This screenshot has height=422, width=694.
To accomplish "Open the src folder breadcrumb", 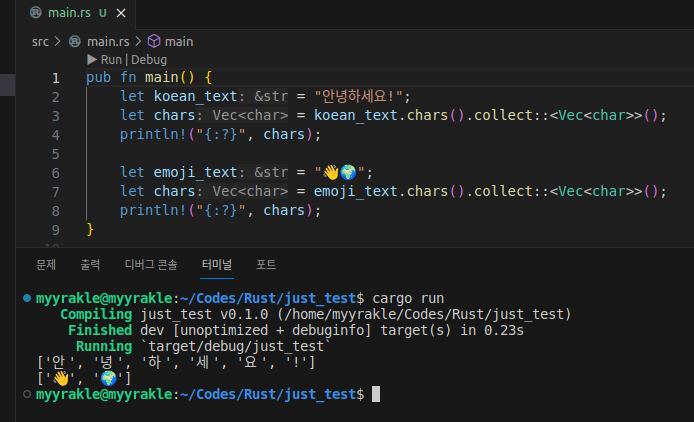I will click(x=40, y=41).
